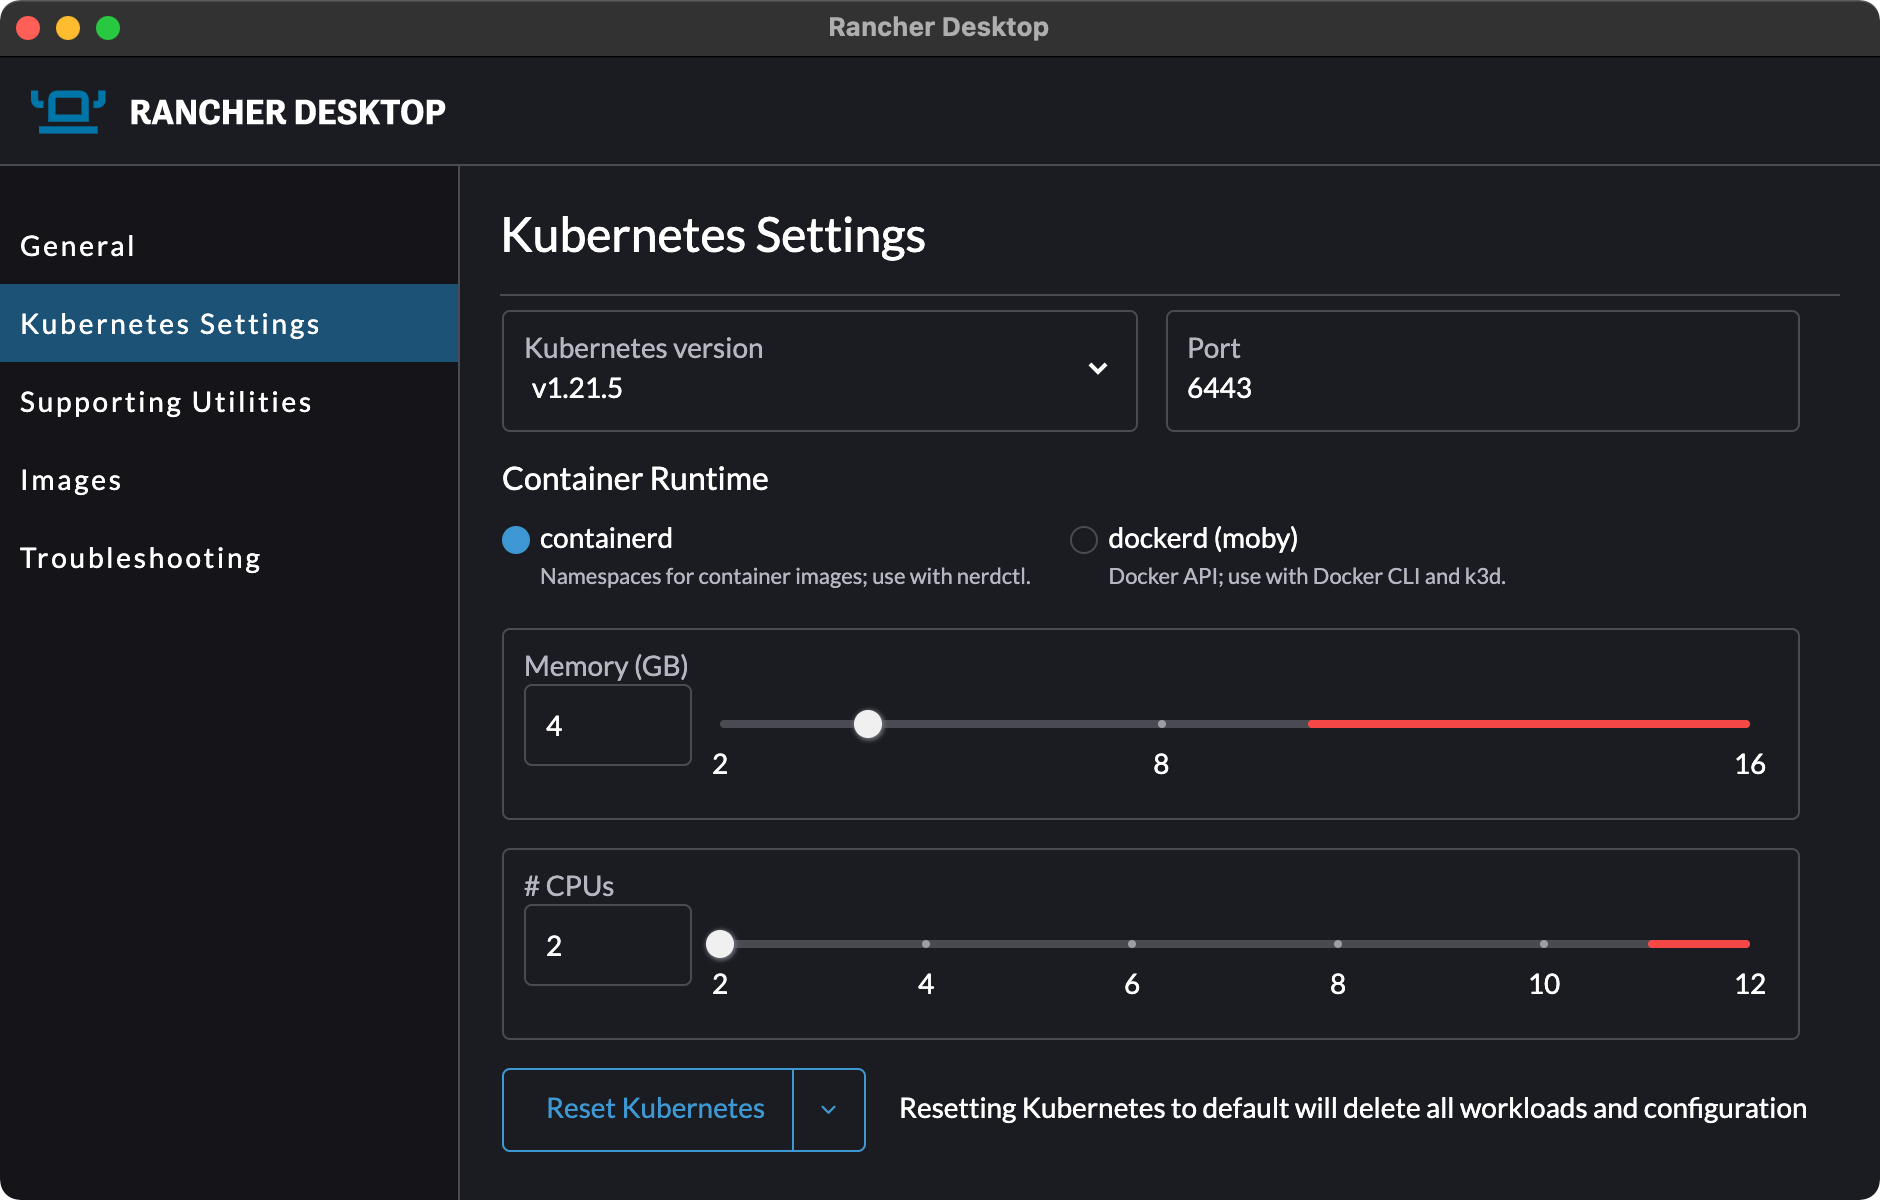Click the green fullscreen window button
Viewport: 1880px width, 1200px height.
point(108,28)
